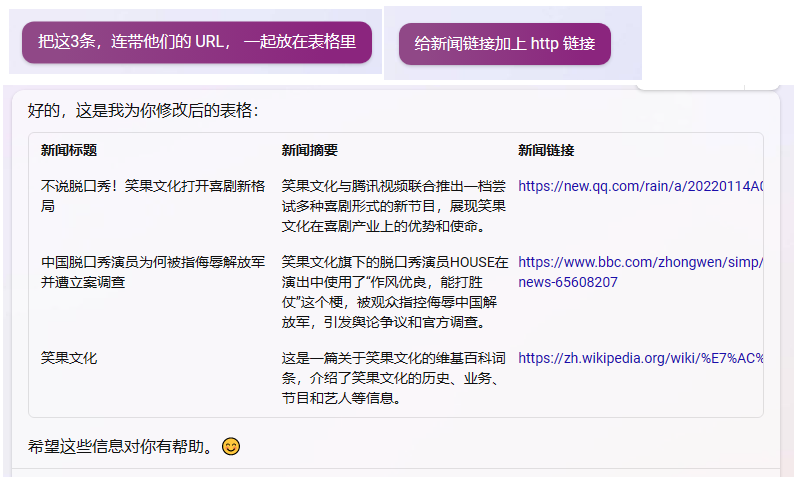The width and height of the screenshot is (809, 477).
Task: Click summary starting '笑果文化旗下的脱口秀演员HOUSE'
Action: click(395, 292)
